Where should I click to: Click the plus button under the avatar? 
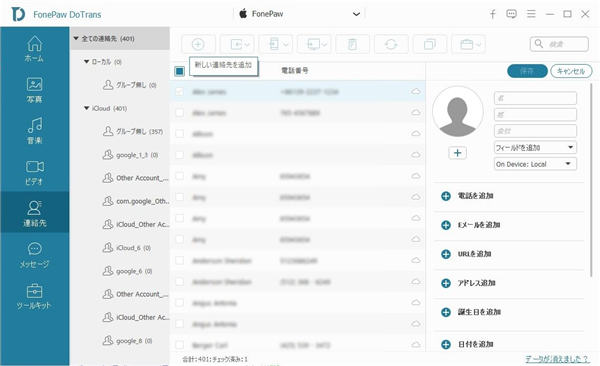pyautogui.click(x=457, y=153)
